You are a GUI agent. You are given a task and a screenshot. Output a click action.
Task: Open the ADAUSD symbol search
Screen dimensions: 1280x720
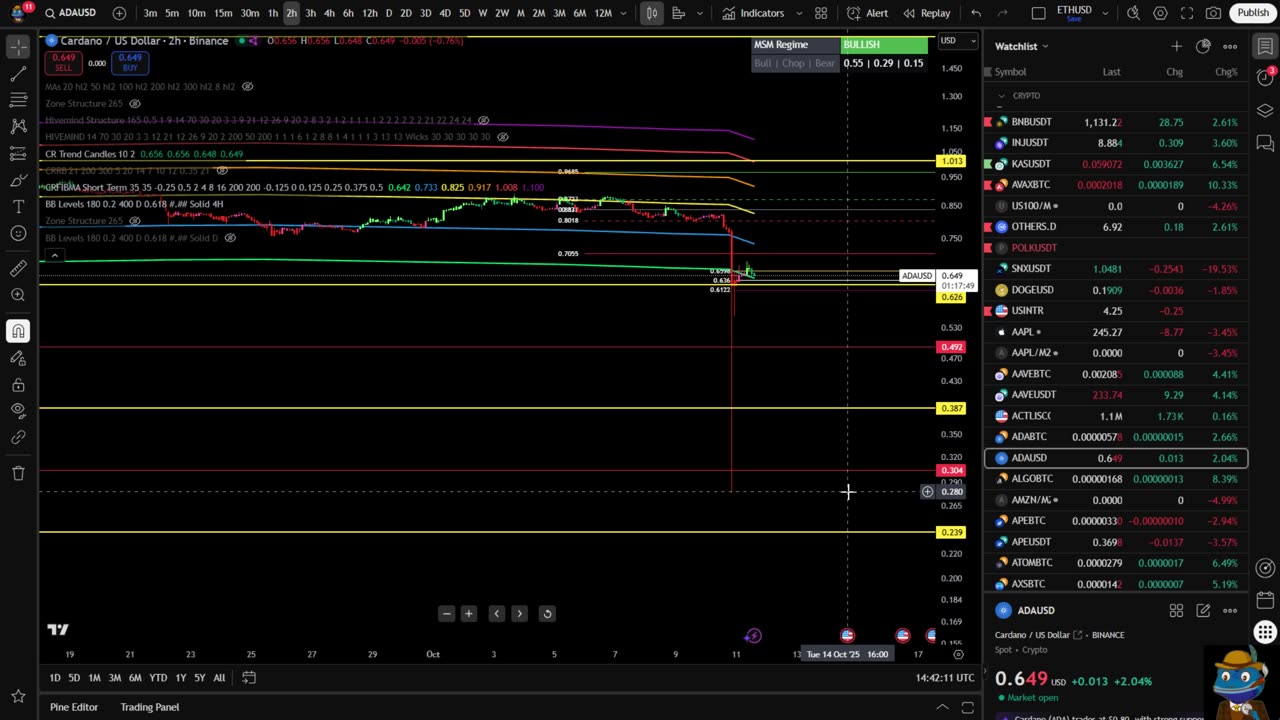(69, 13)
